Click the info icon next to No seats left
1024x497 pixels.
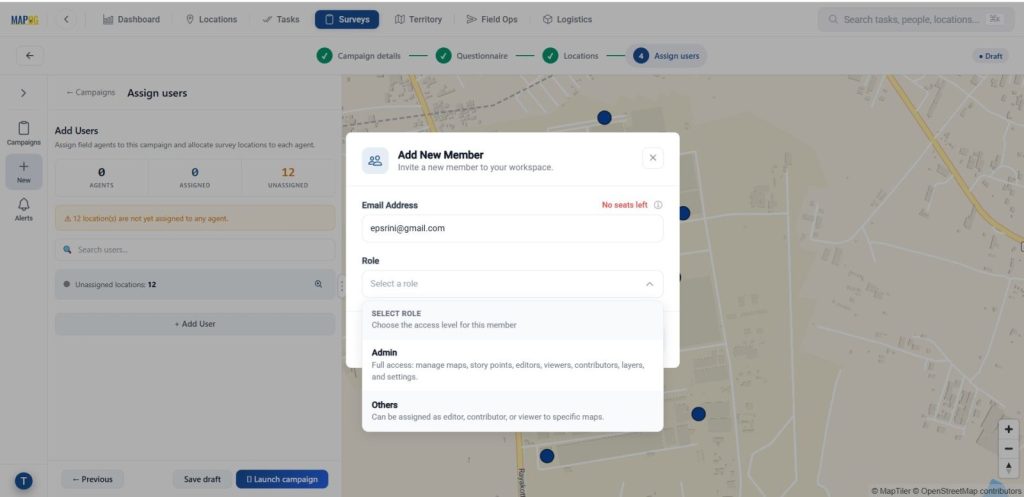click(x=658, y=205)
